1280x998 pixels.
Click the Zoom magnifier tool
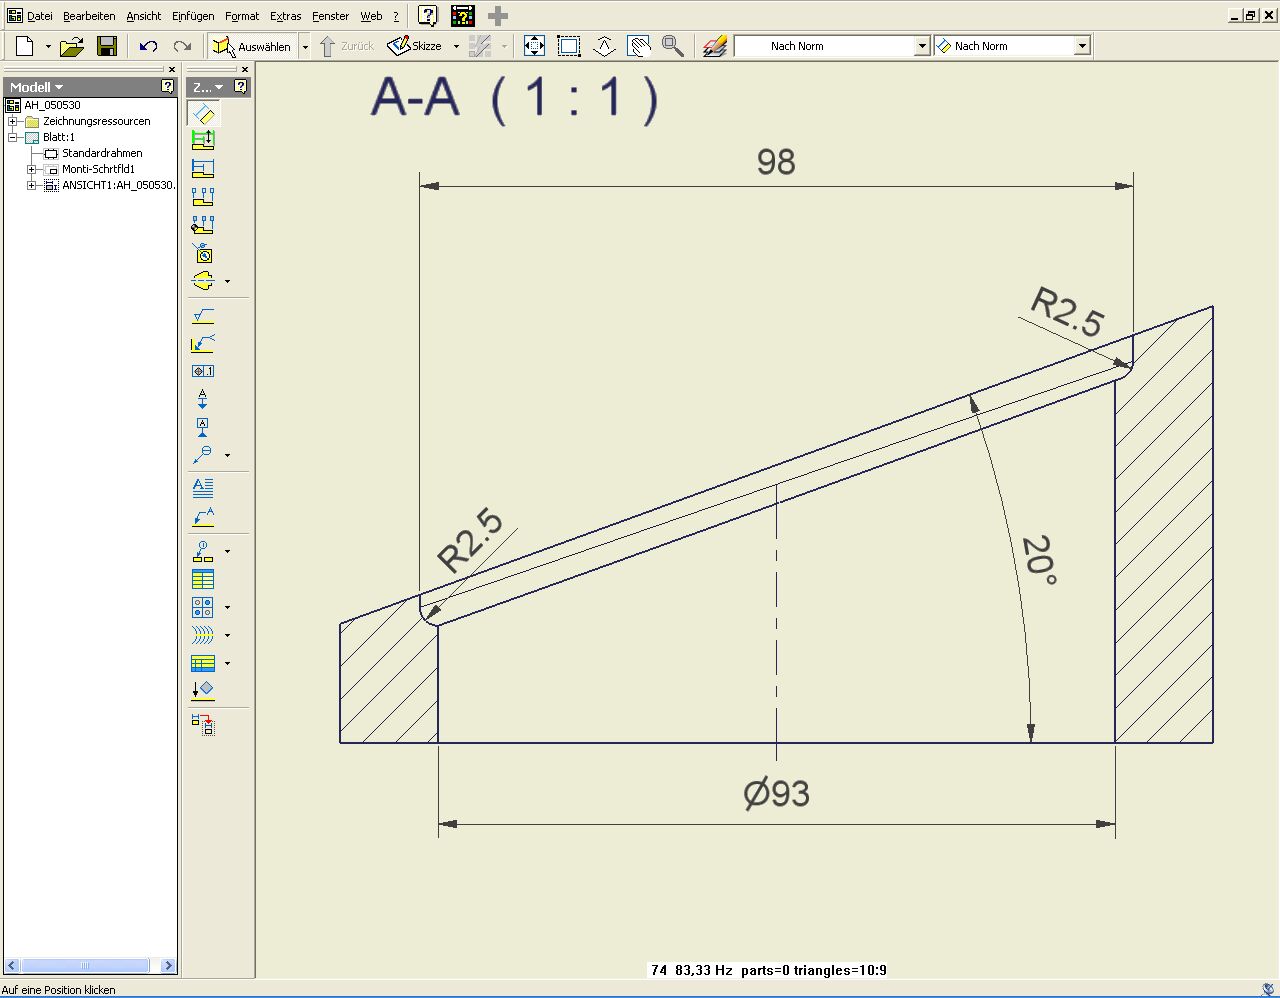click(x=673, y=46)
